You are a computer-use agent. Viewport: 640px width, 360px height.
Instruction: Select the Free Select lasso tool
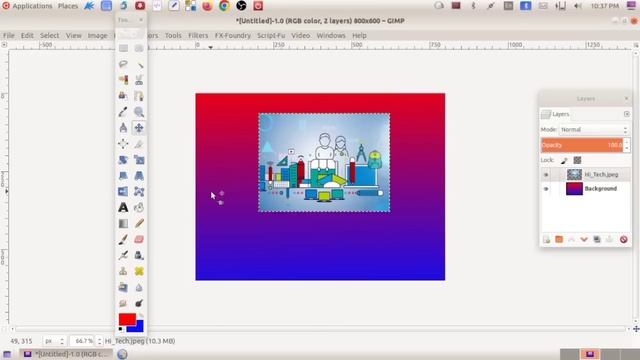(123, 64)
